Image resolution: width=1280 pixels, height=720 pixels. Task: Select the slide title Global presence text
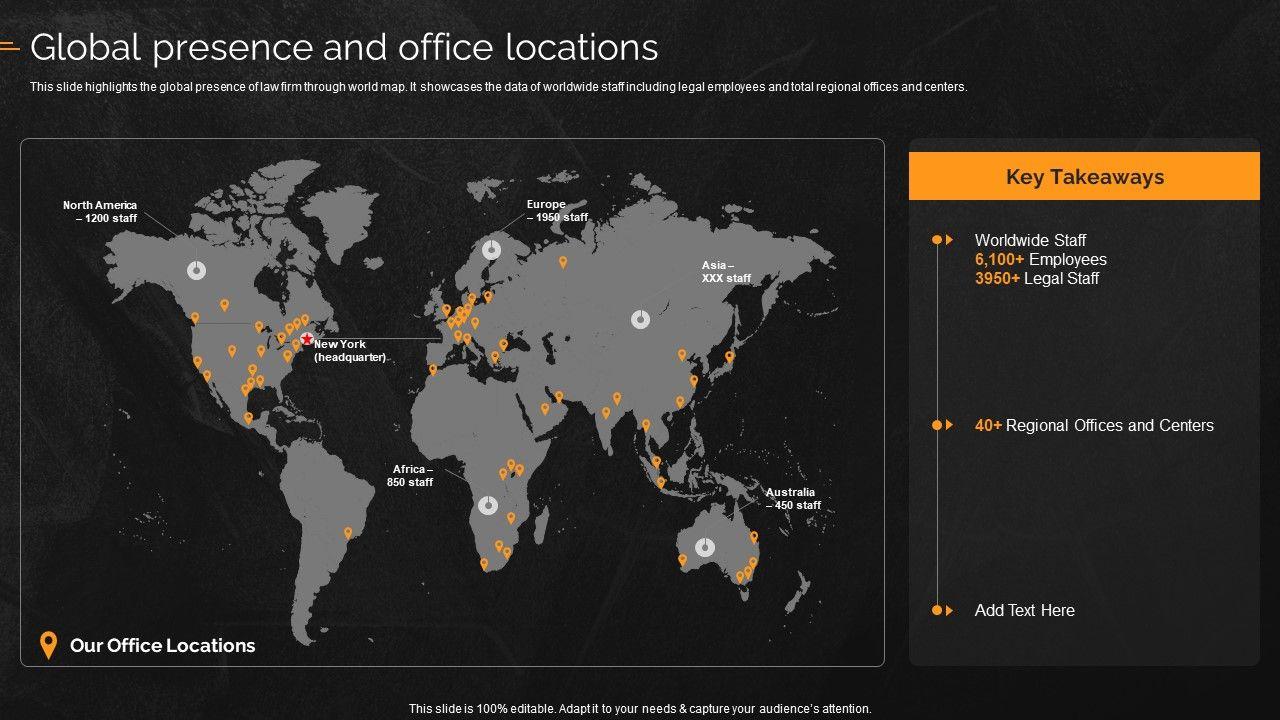[344, 47]
